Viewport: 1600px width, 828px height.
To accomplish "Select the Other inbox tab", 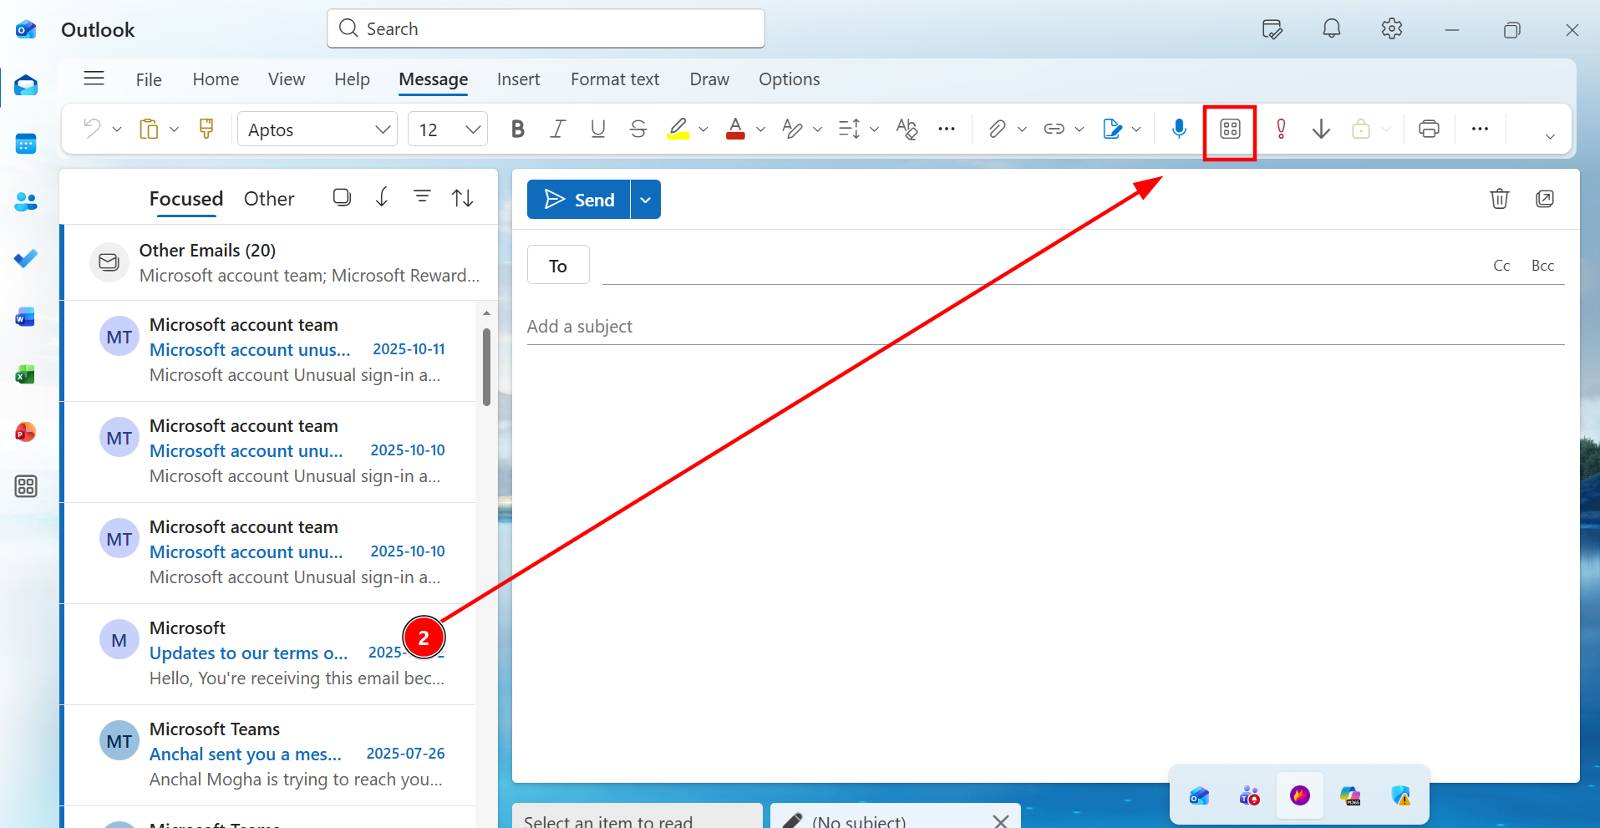I will pyautogui.click(x=269, y=199).
